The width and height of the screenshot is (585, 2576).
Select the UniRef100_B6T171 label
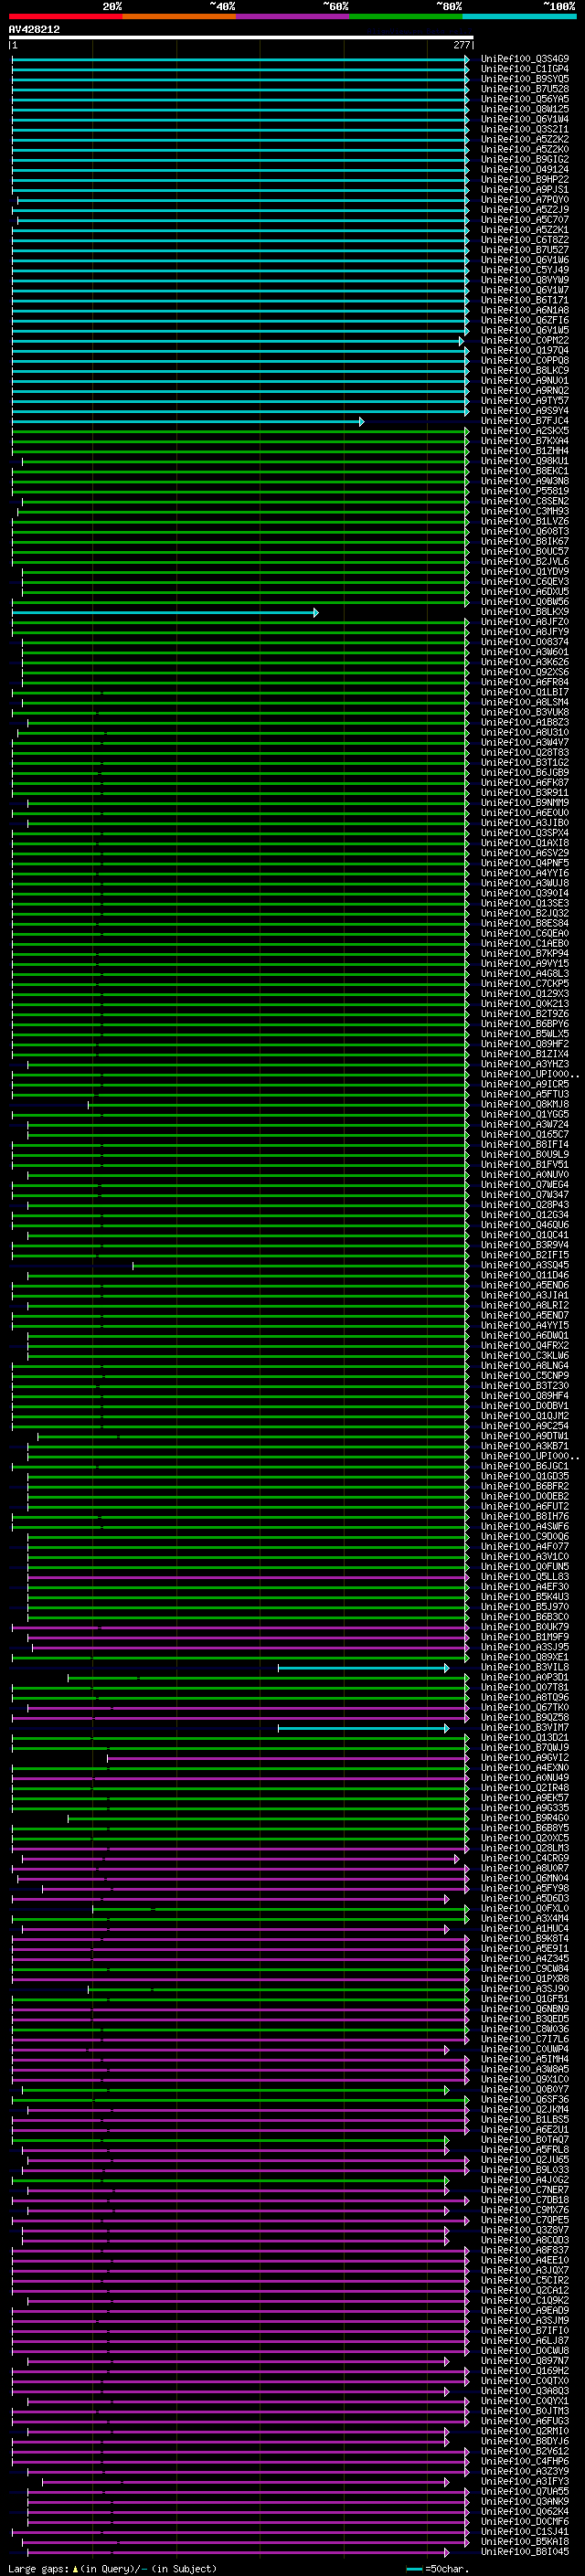[525, 300]
